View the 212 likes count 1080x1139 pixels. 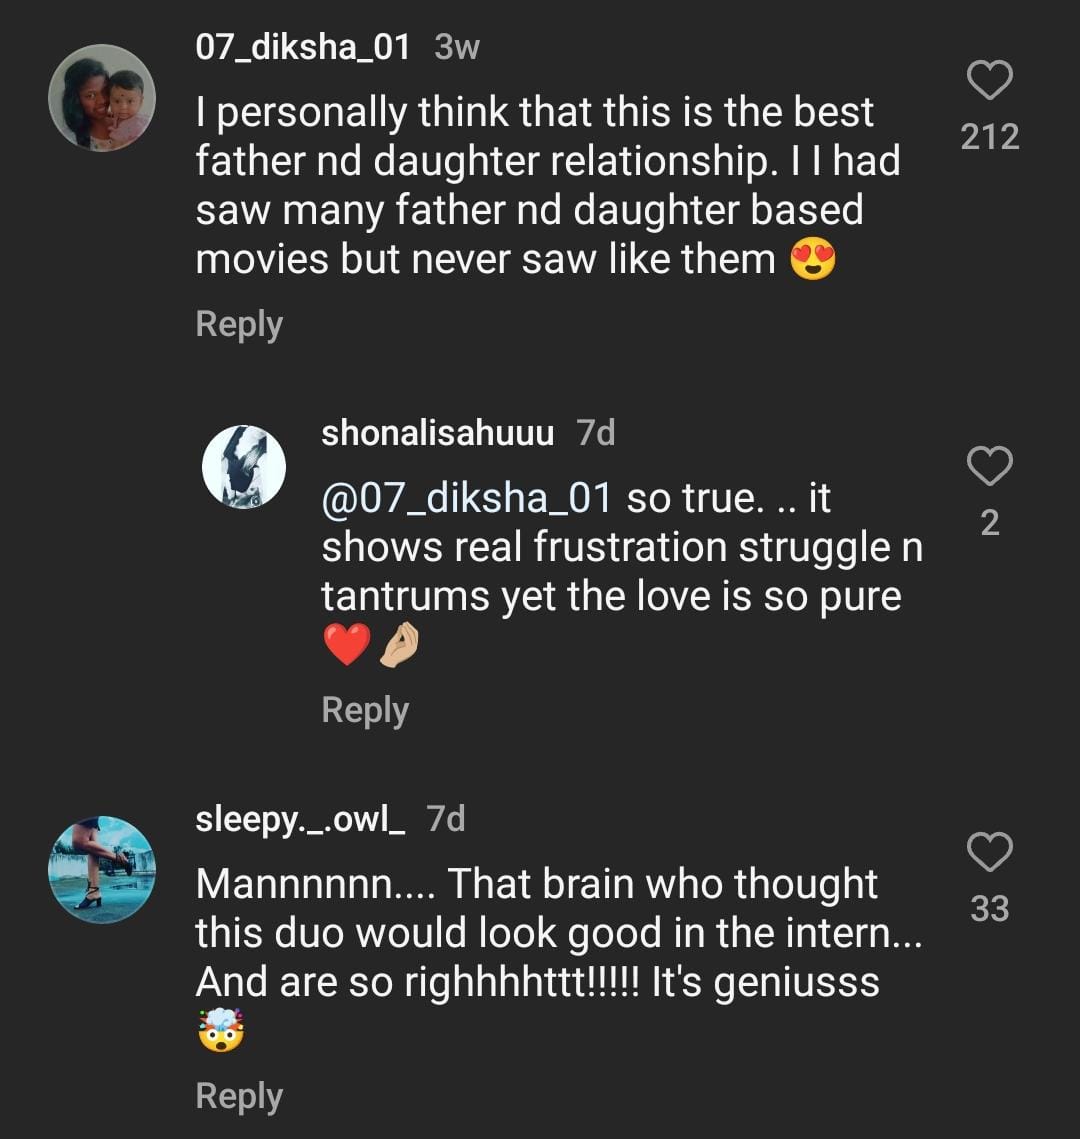tap(990, 137)
